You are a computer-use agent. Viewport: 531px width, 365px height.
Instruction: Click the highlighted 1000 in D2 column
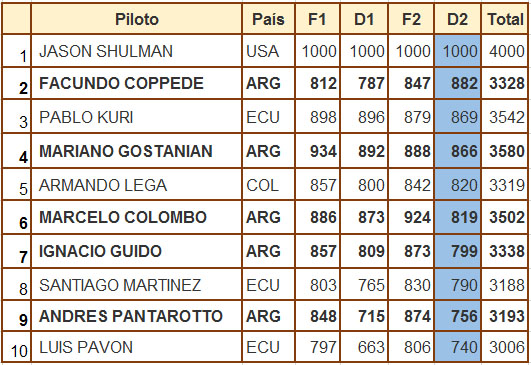[x=458, y=51]
